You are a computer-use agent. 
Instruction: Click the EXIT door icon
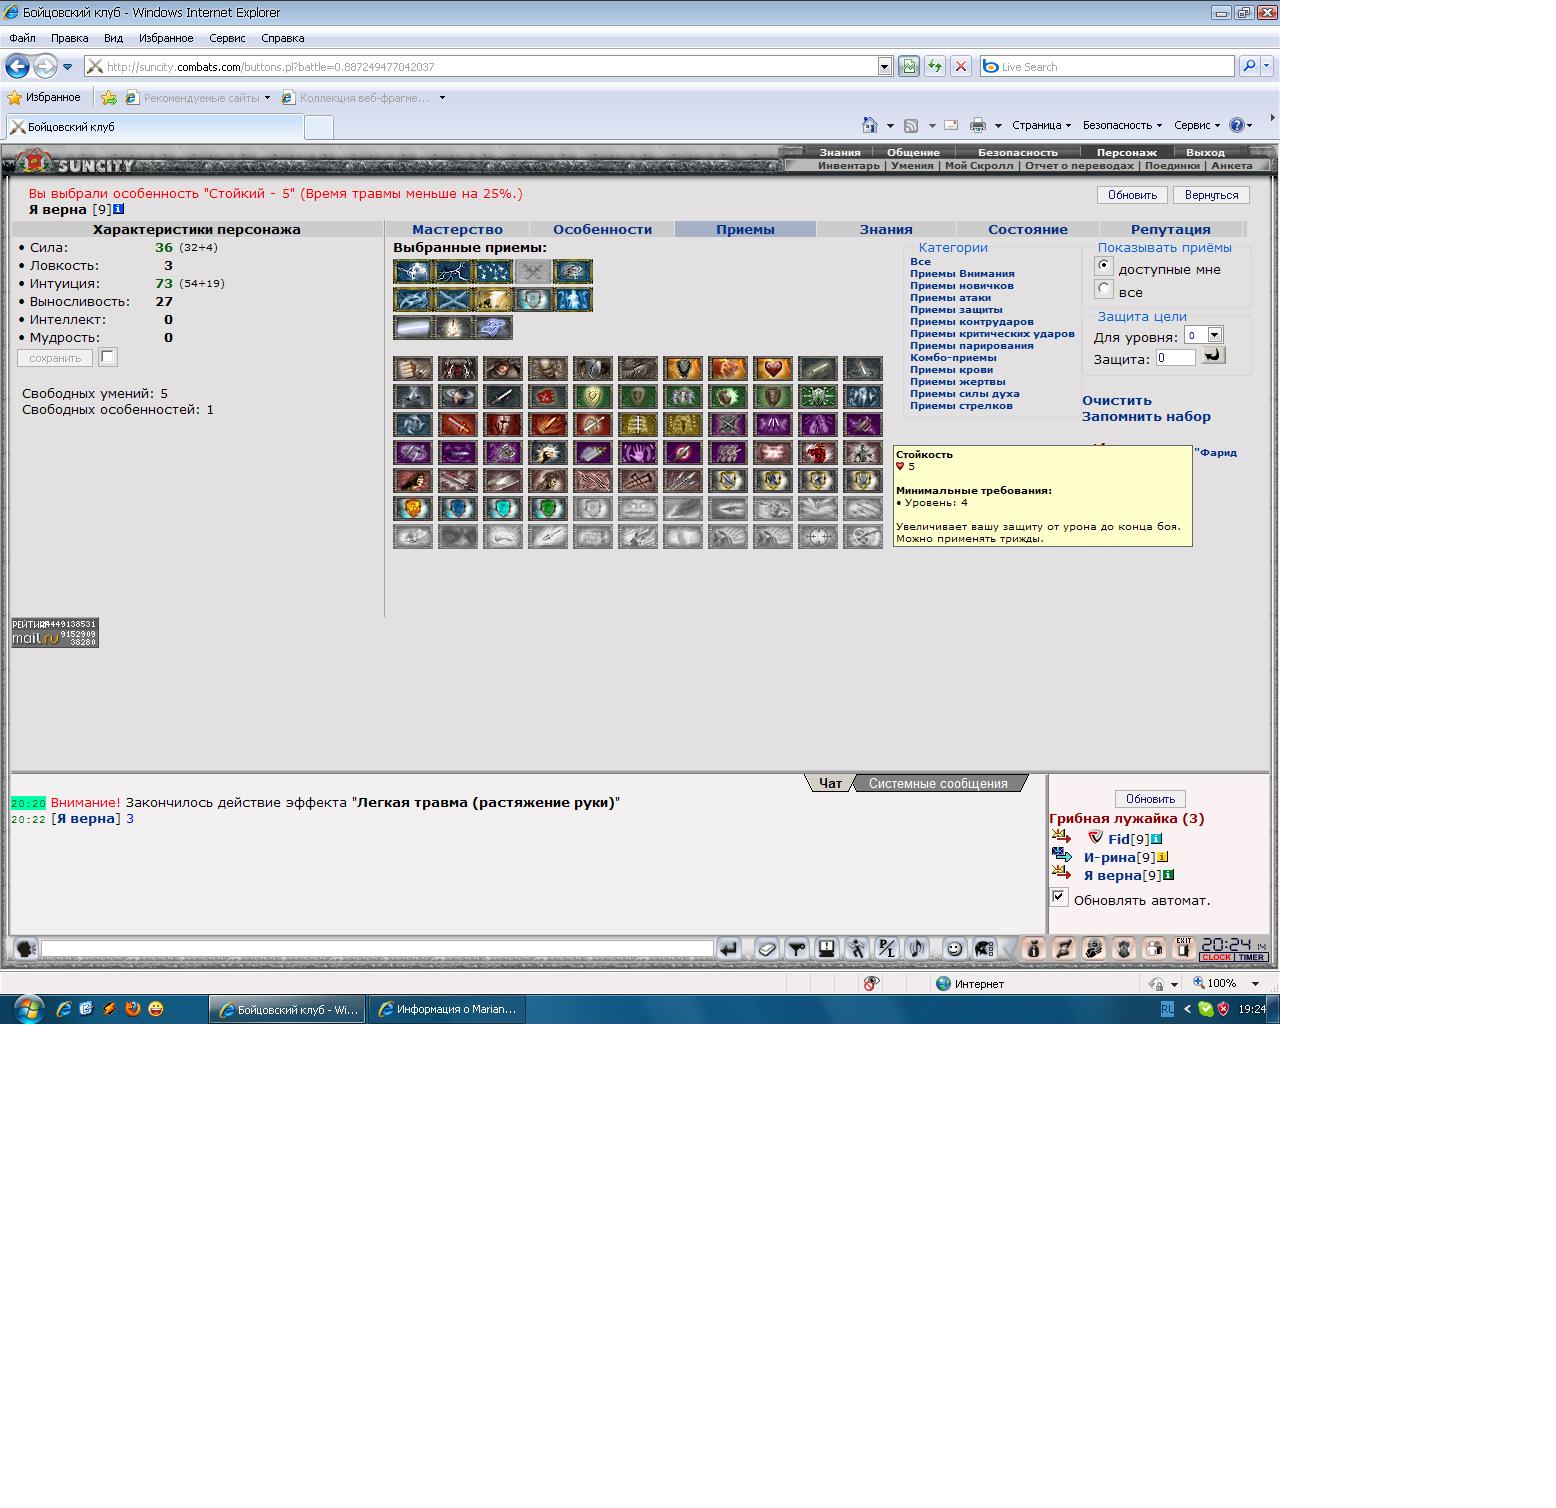tap(1184, 949)
